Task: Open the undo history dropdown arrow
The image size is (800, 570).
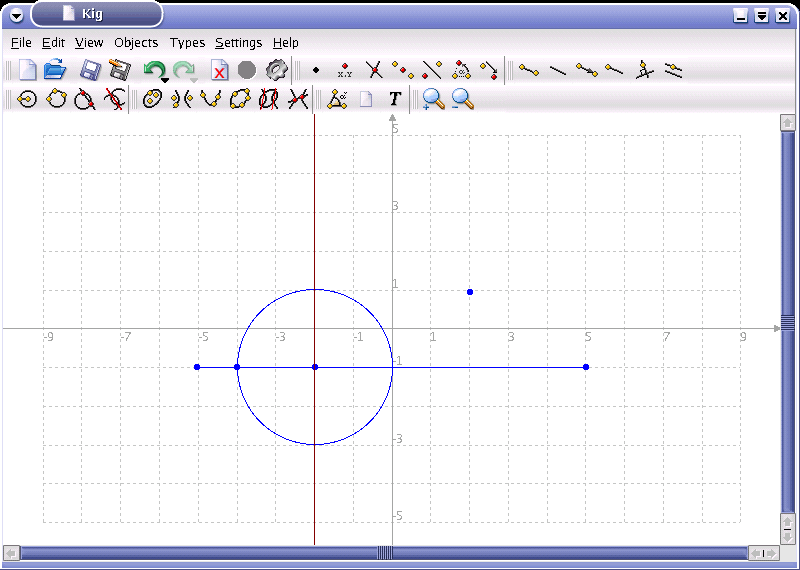Action: [165, 80]
